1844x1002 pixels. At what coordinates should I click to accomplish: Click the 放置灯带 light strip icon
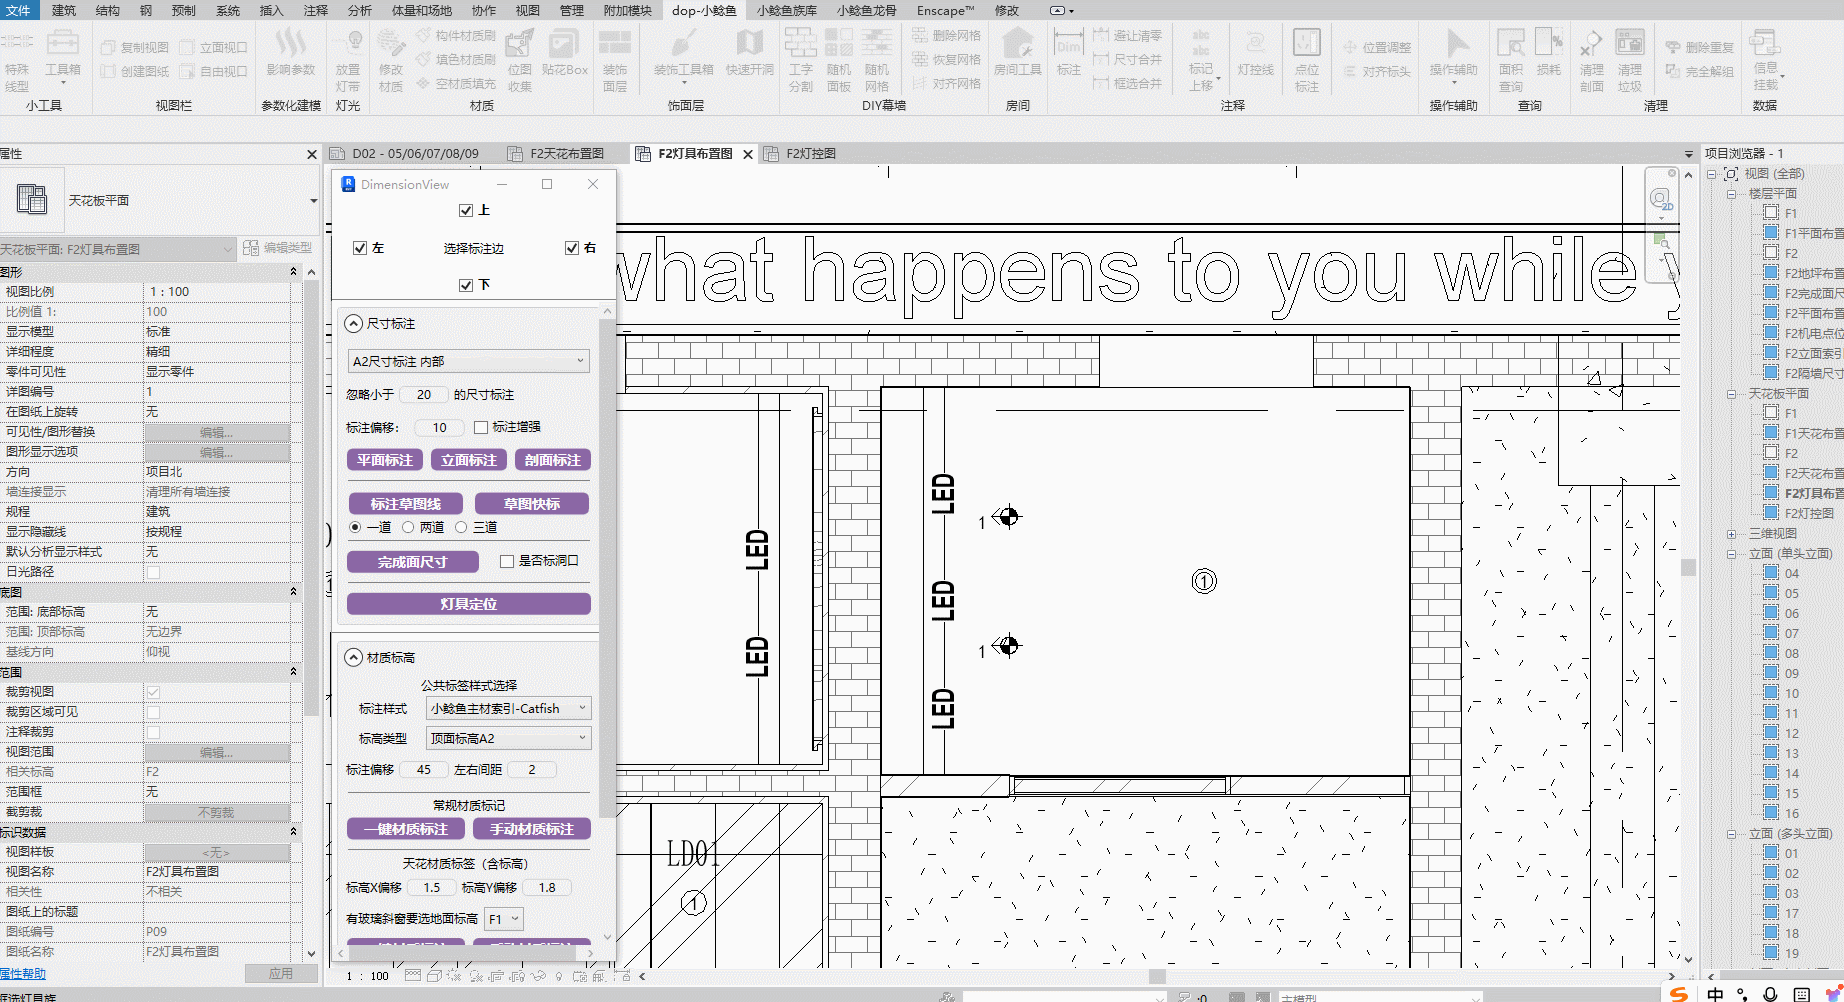pyautogui.click(x=348, y=58)
